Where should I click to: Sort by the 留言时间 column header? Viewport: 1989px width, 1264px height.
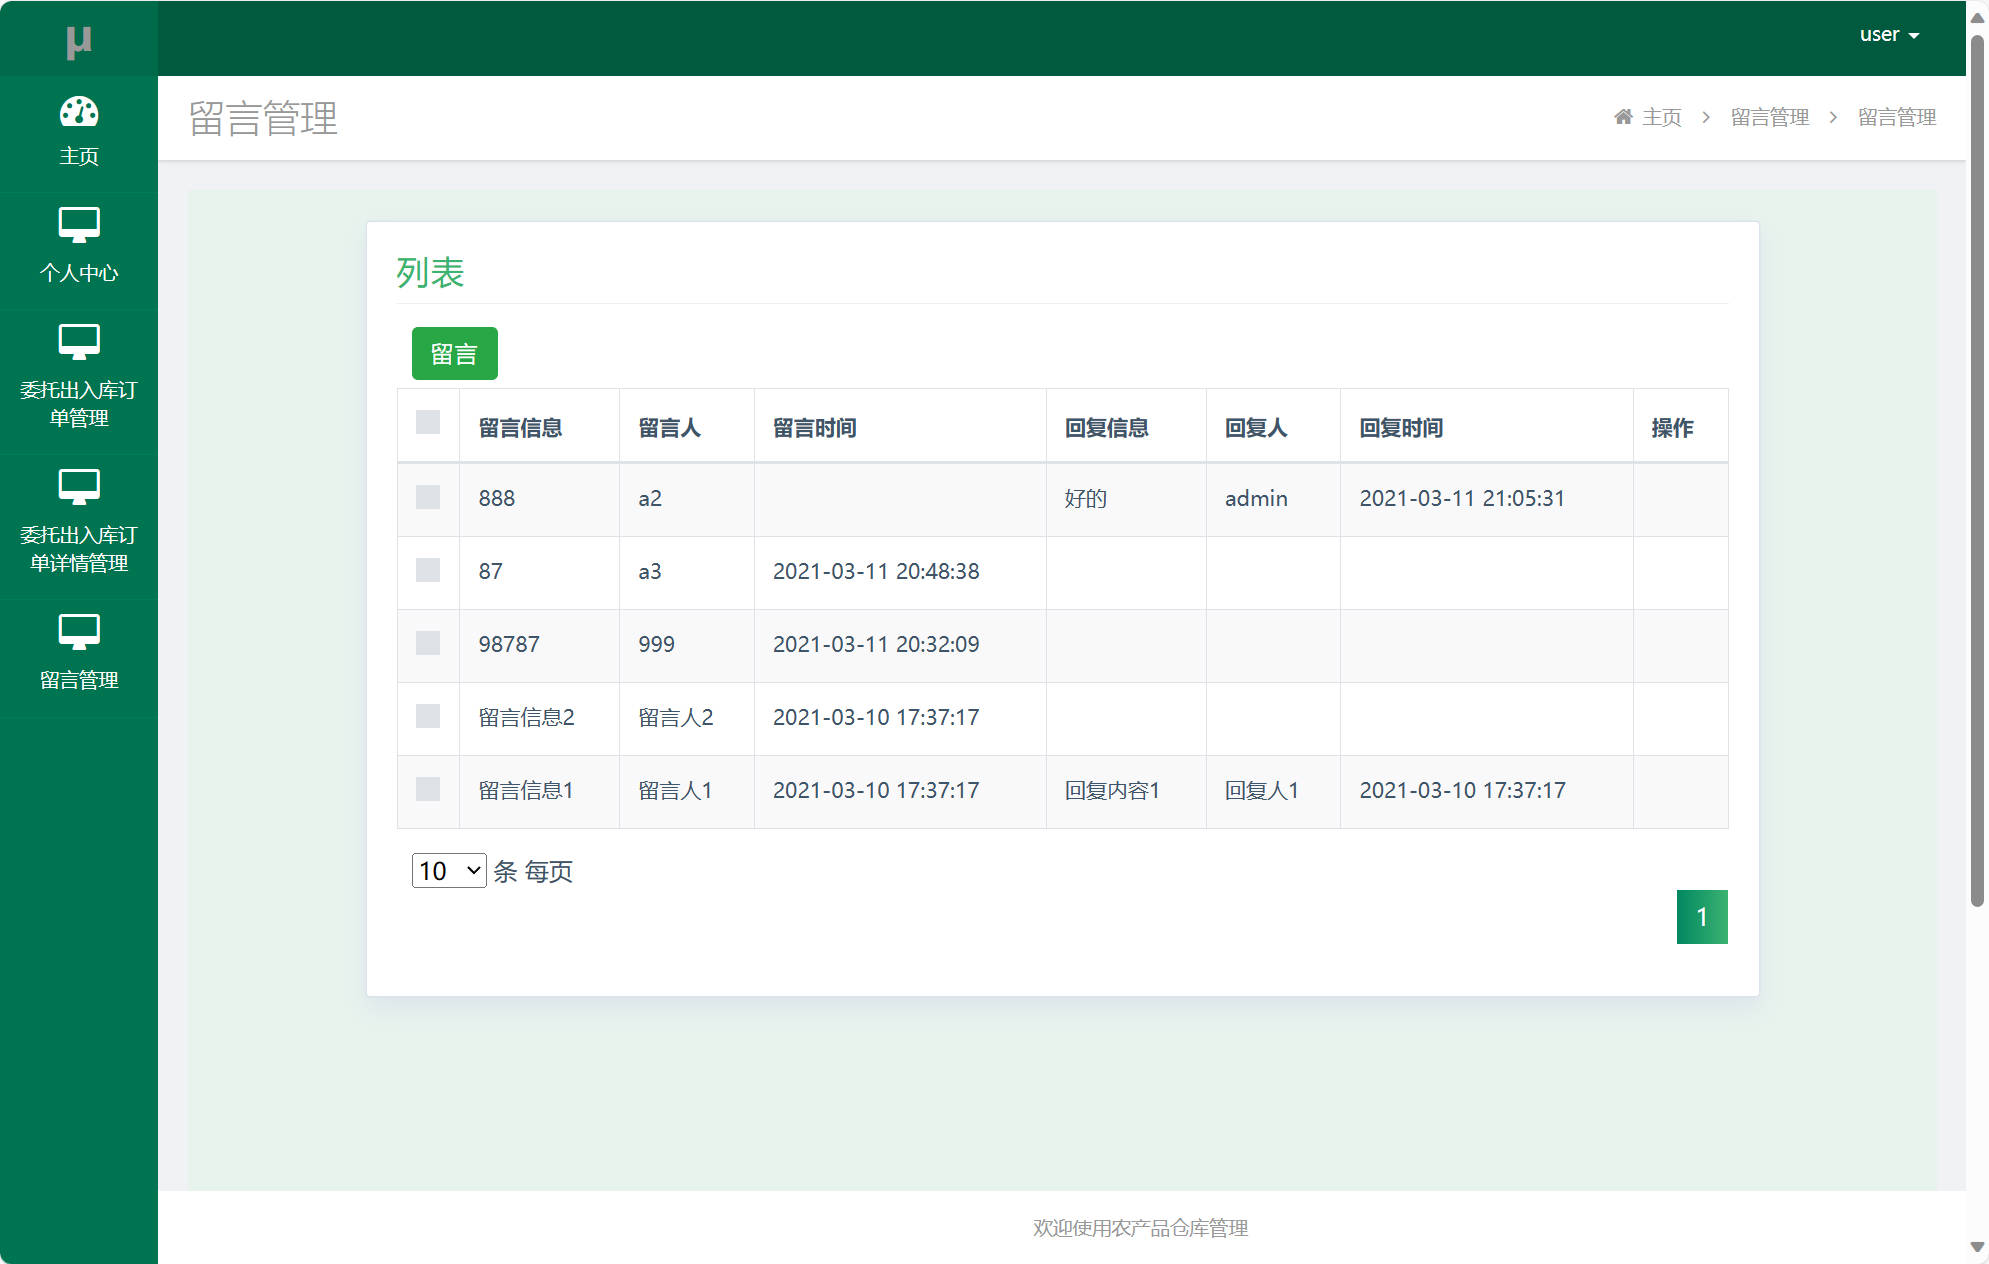pos(815,427)
